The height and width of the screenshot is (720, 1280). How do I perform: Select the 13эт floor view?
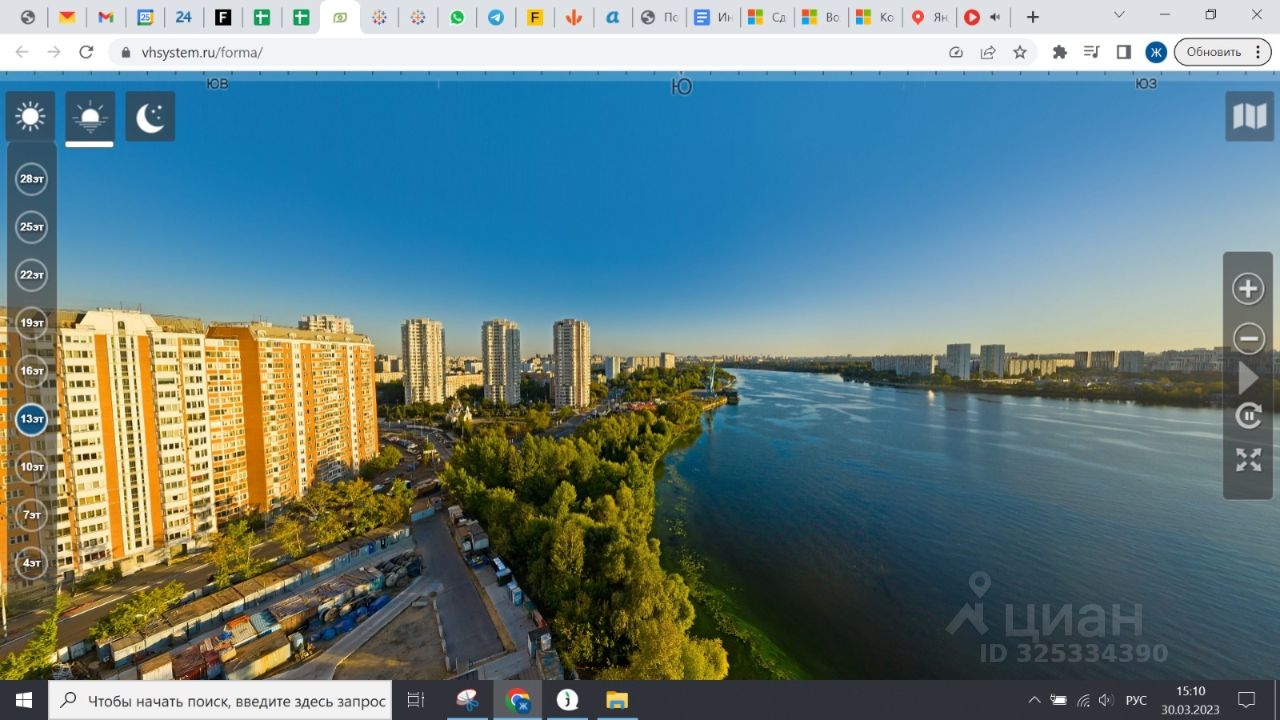[32, 419]
